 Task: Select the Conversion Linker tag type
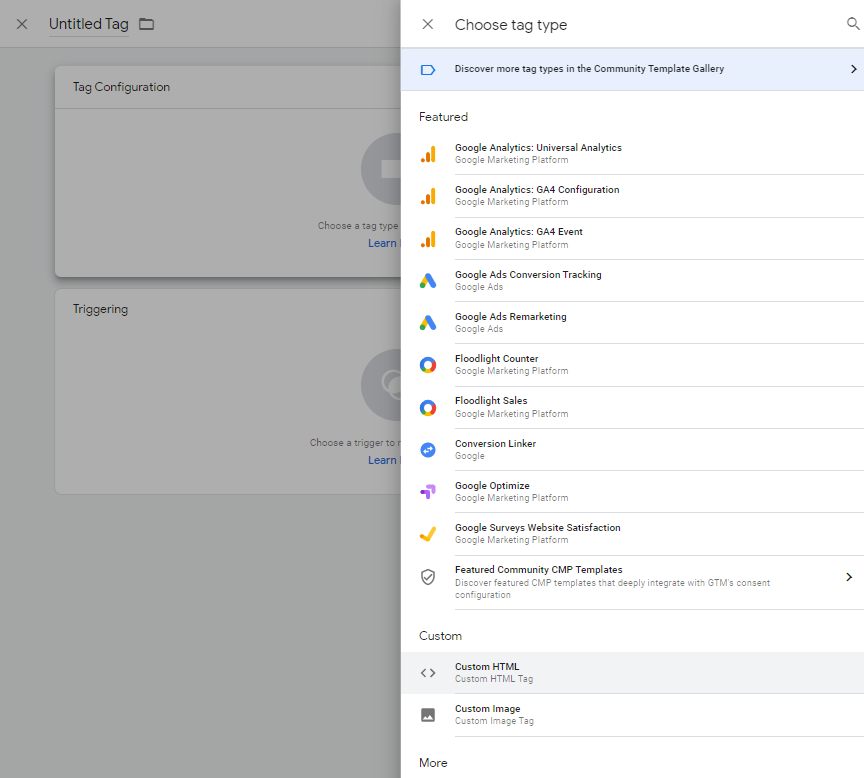[x=633, y=450]
